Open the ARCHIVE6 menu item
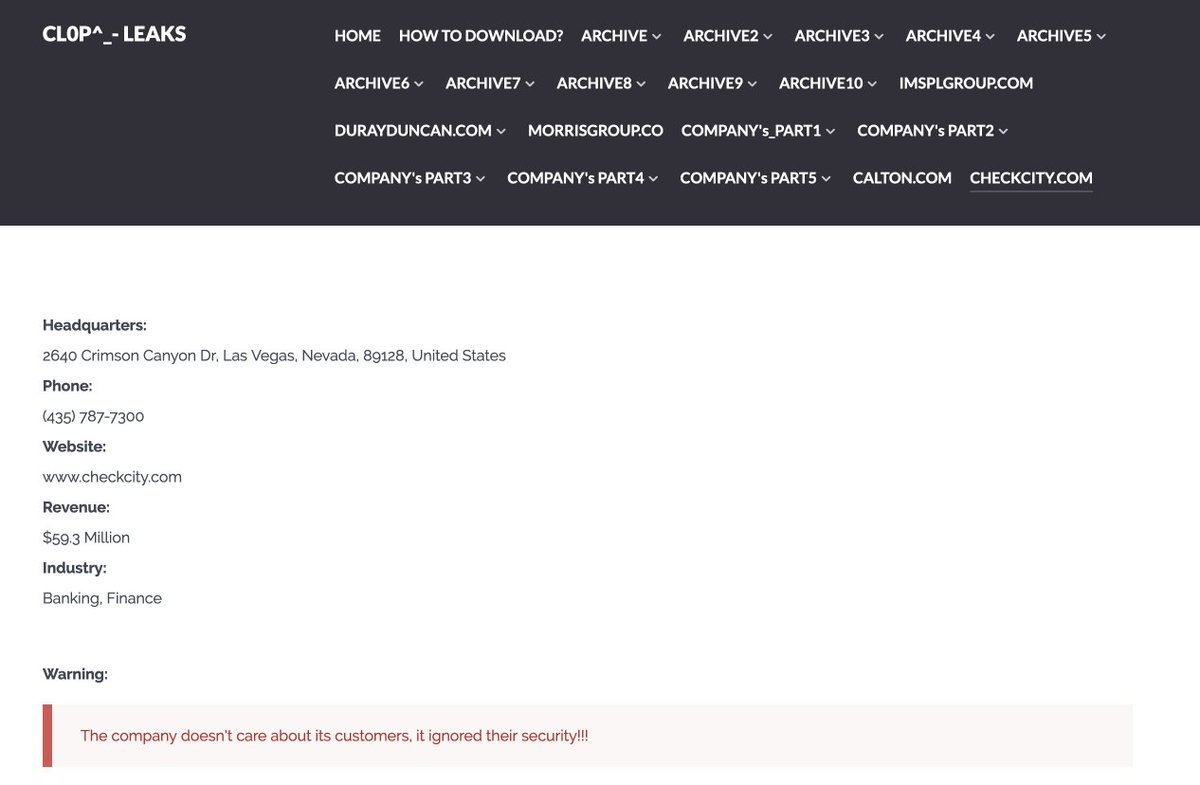The width and height of the screenshot is (1200, 785). click(x=372, y=83)
